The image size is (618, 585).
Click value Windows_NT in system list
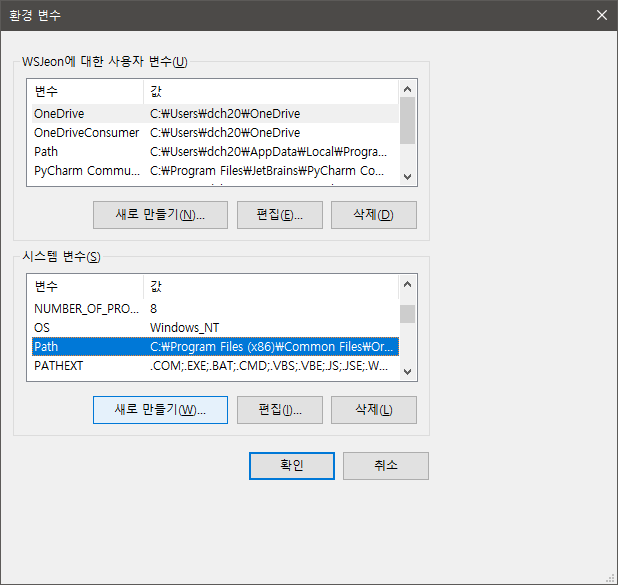coord(184,328)
